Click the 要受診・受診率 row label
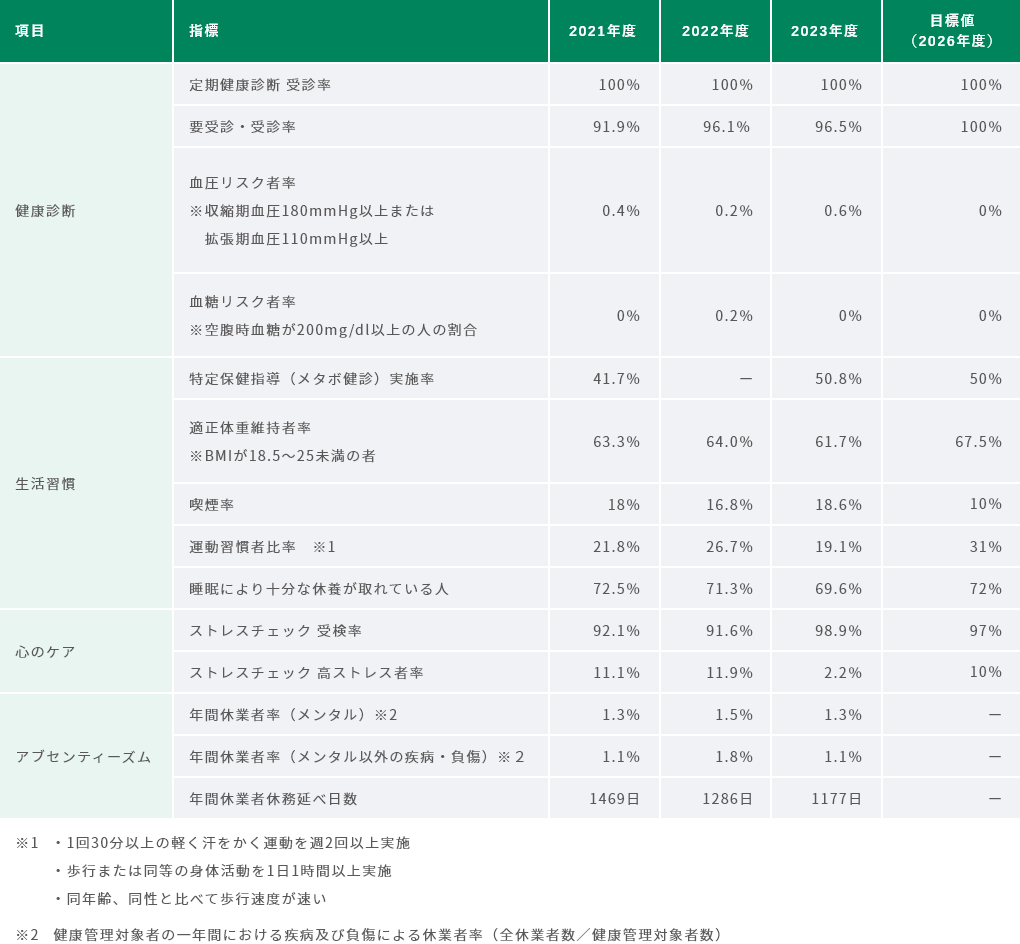Viewport: 1020px width, 944px height. point(243,127)
